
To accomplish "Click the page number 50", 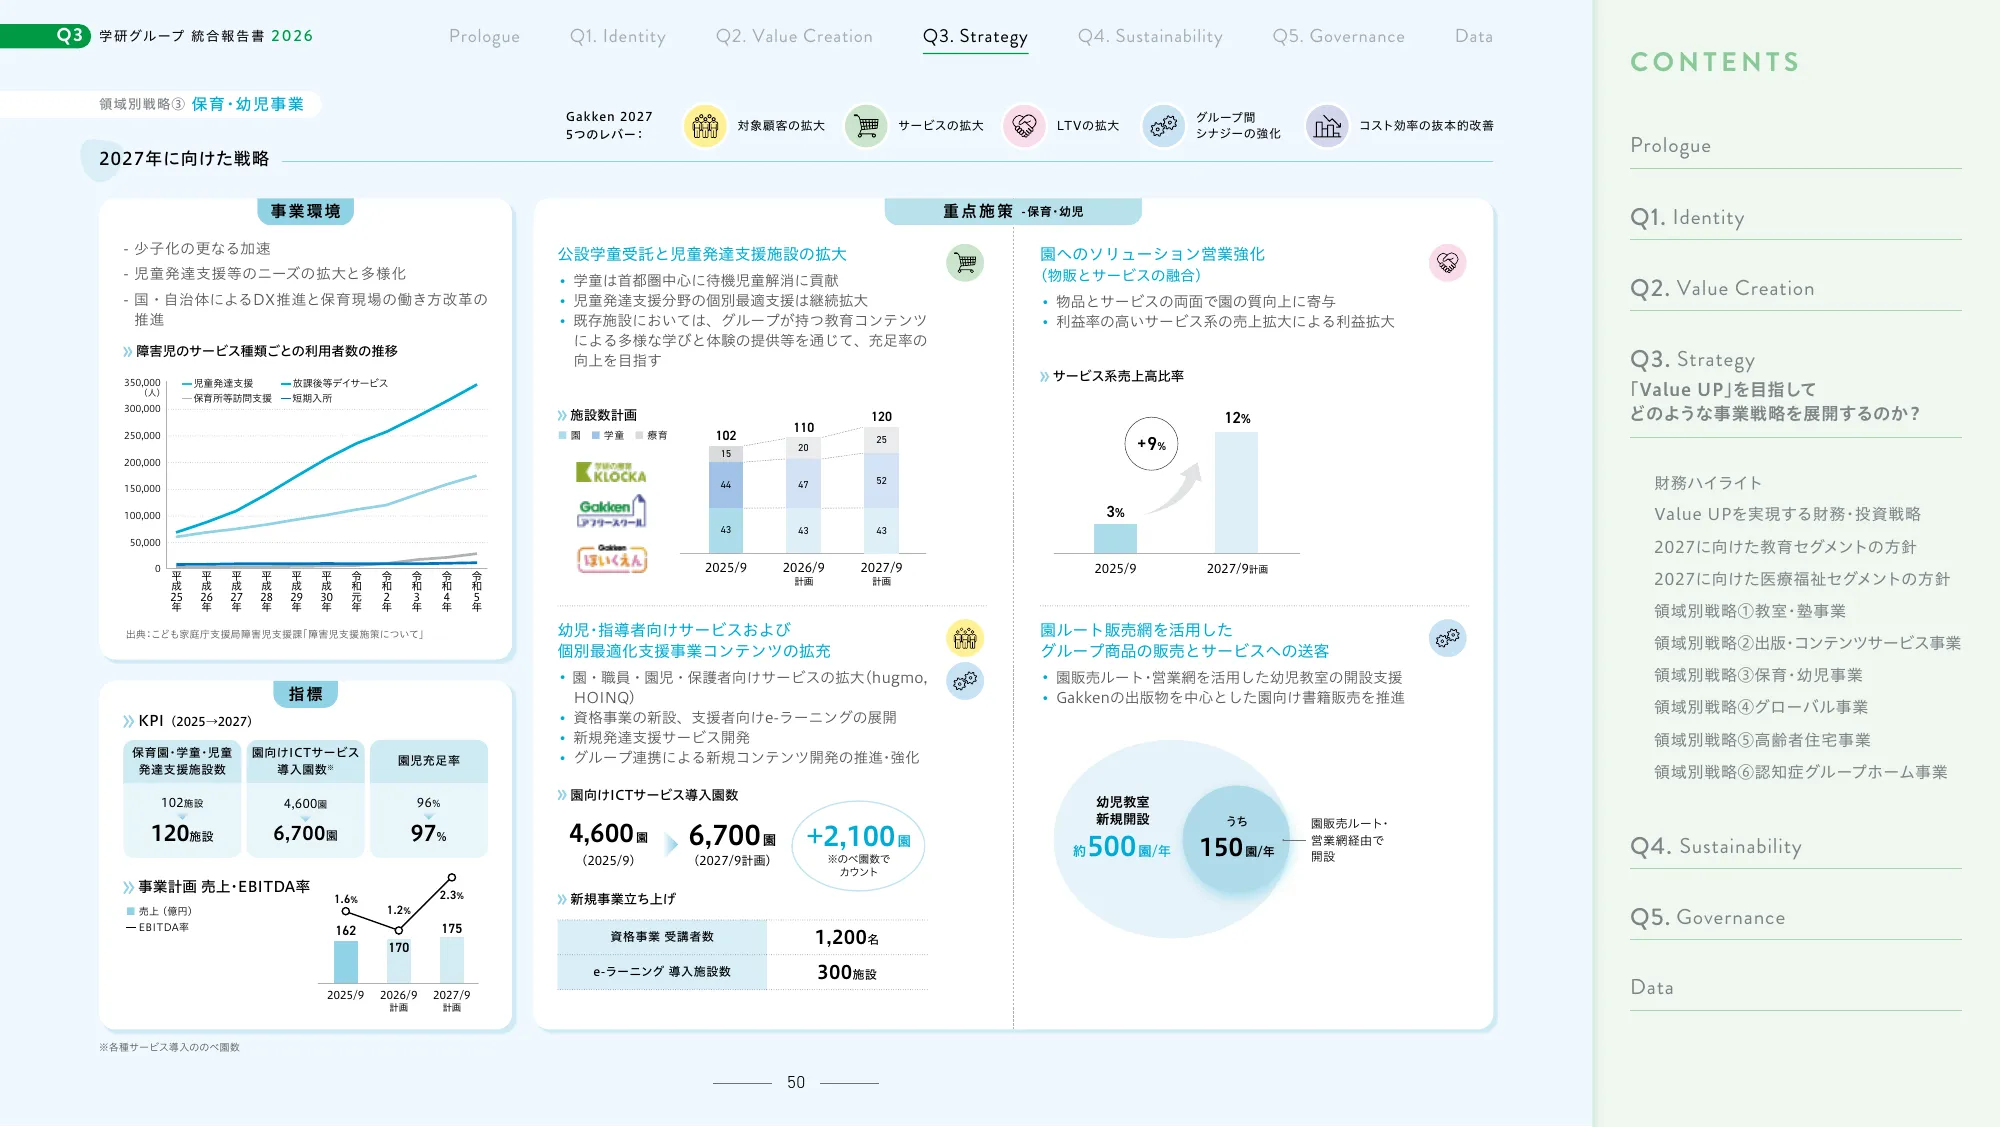I will 796,1082.
